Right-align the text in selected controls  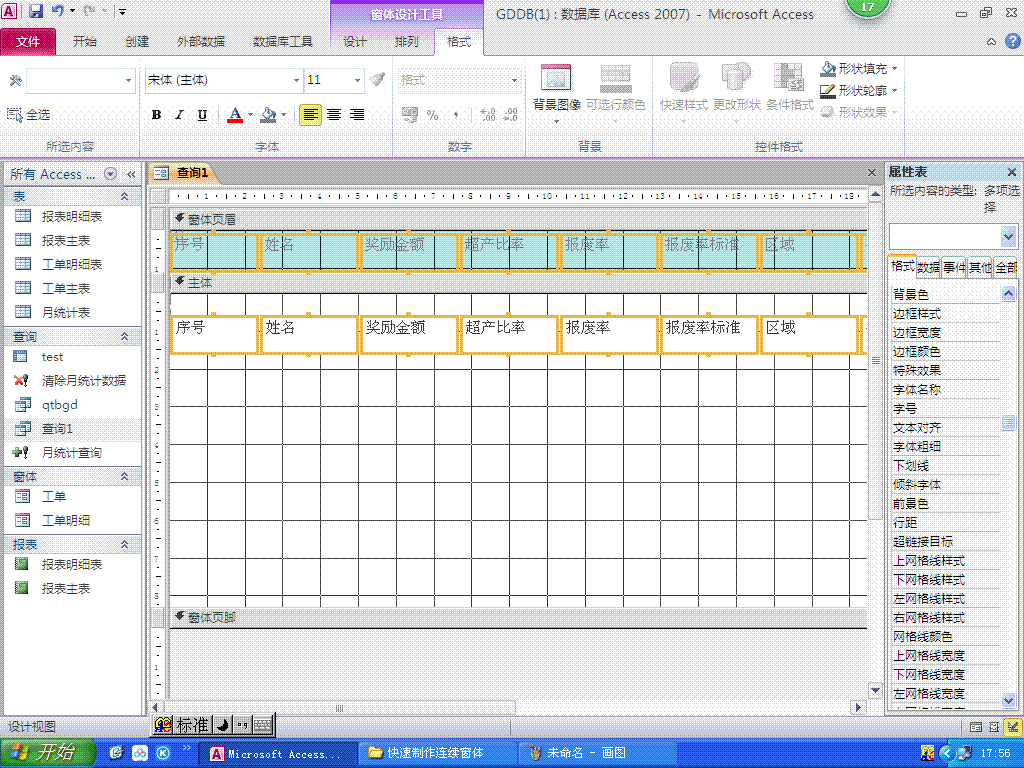tap(357, 115)
